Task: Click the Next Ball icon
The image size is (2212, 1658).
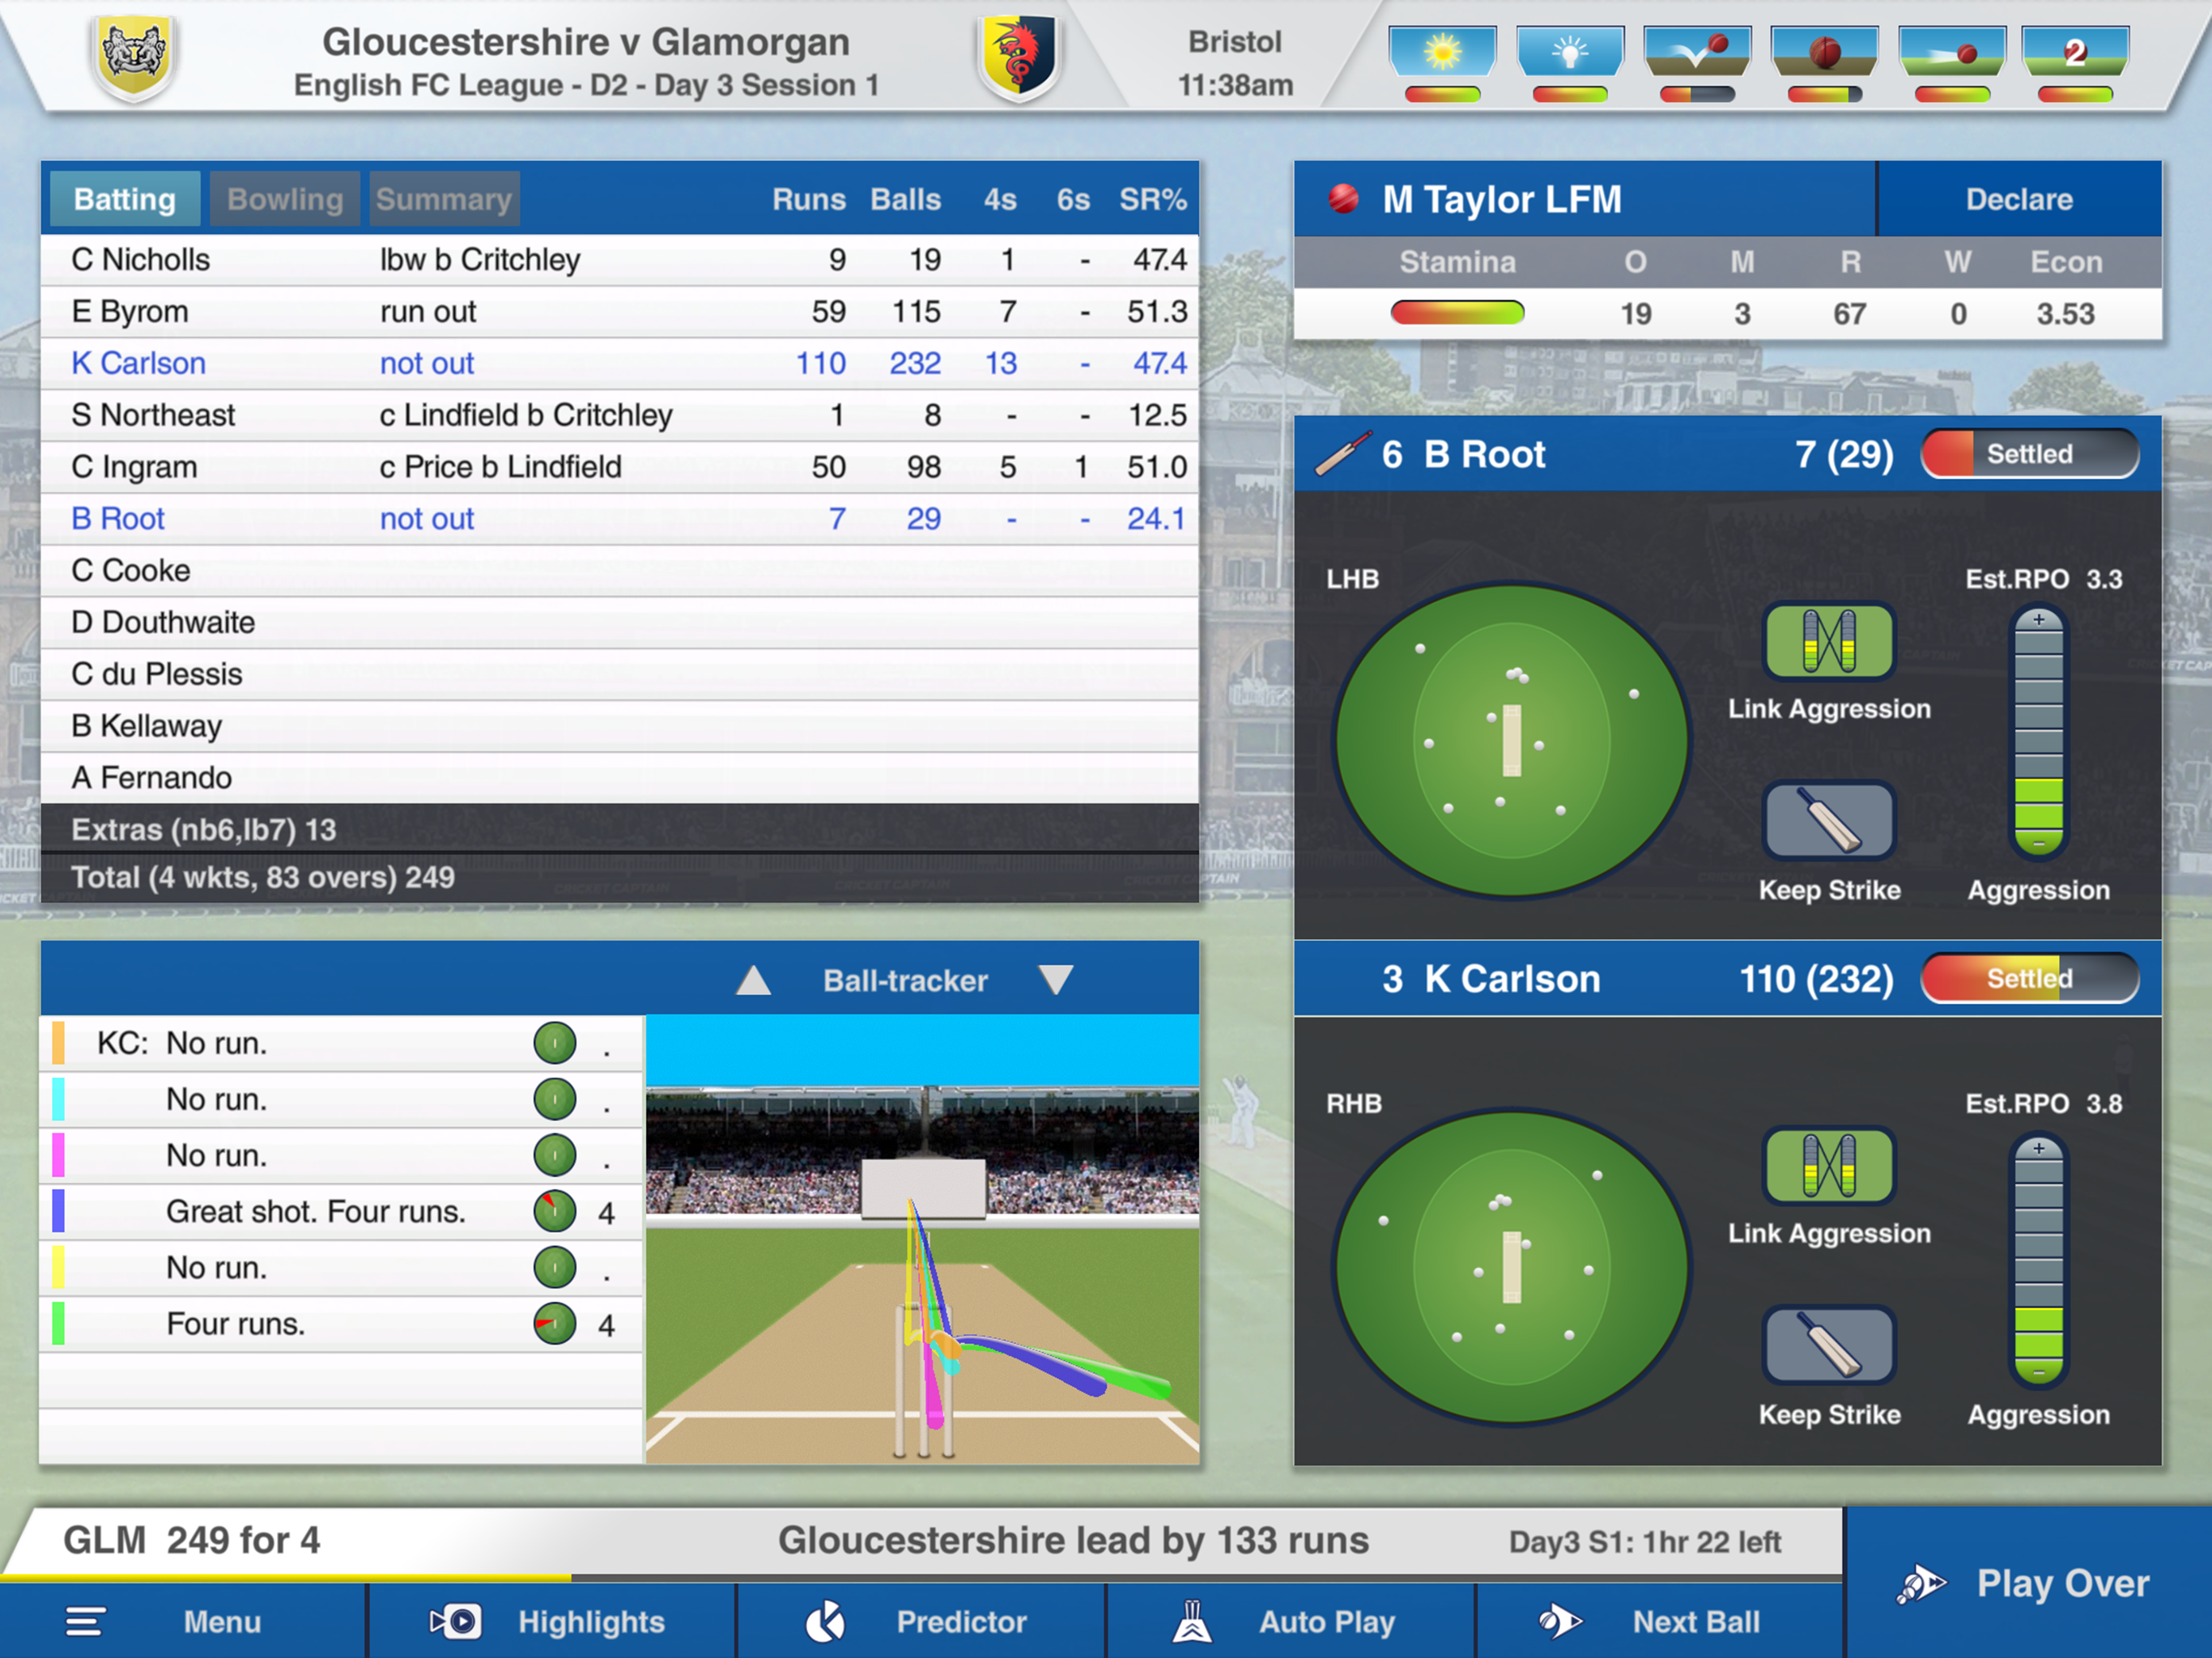Action: click(x=1559, y=1621)
